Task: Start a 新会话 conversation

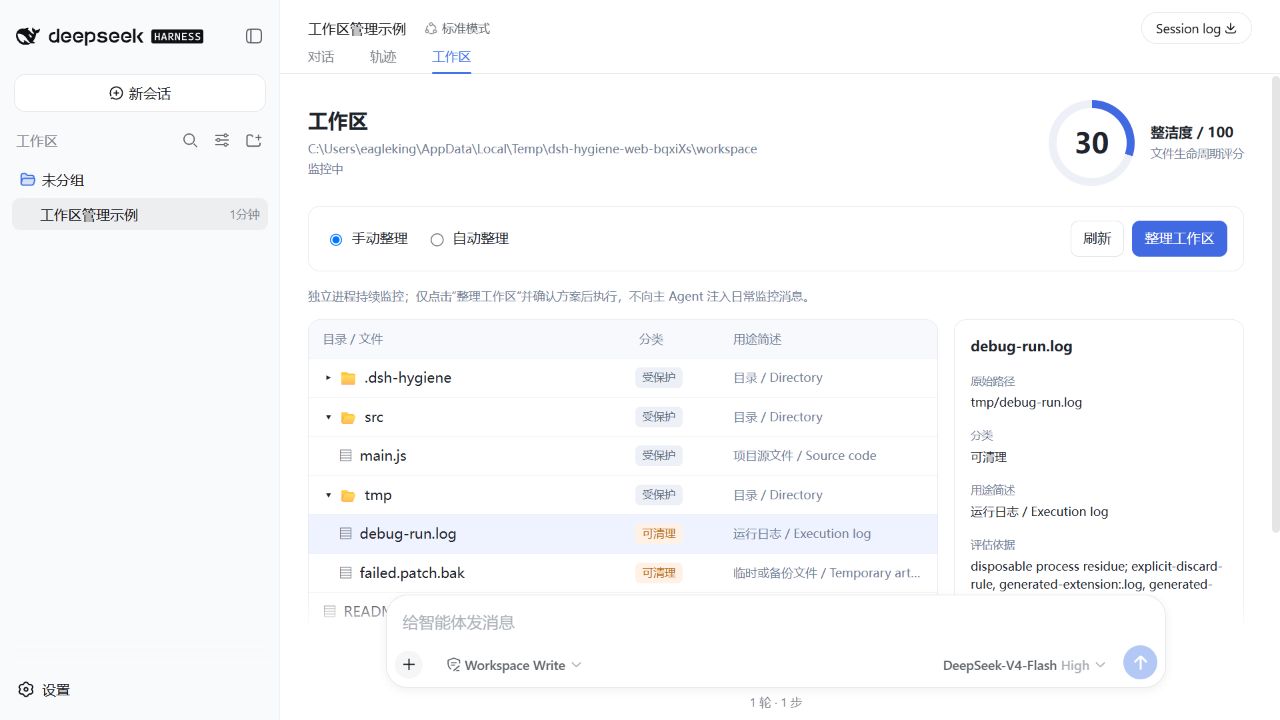Action: tap(140, 93)
